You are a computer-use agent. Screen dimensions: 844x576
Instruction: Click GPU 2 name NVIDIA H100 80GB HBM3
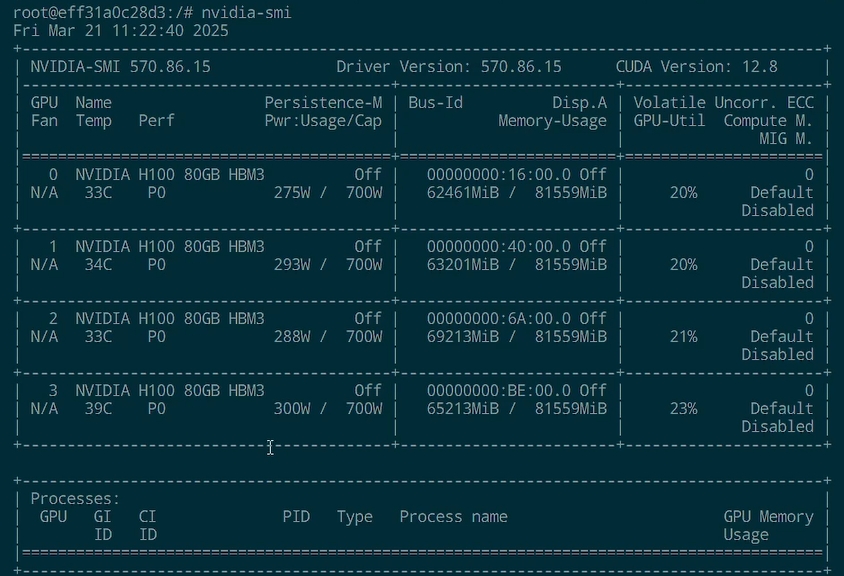[x=170, y=319]
